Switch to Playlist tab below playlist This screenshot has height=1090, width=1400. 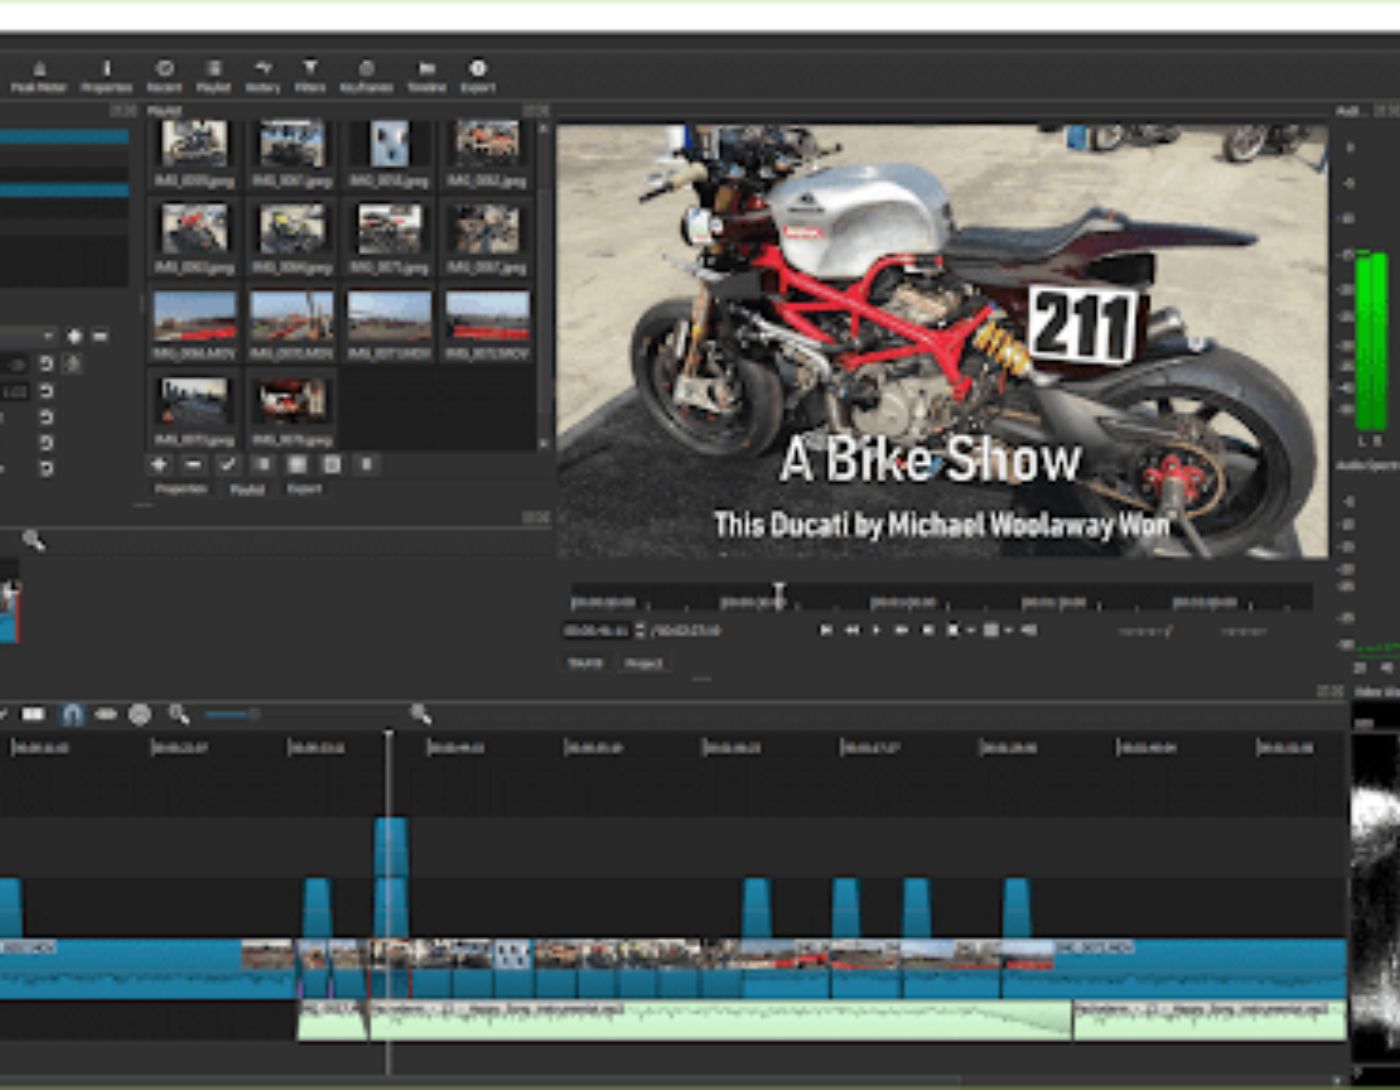[x=247, y=489]
